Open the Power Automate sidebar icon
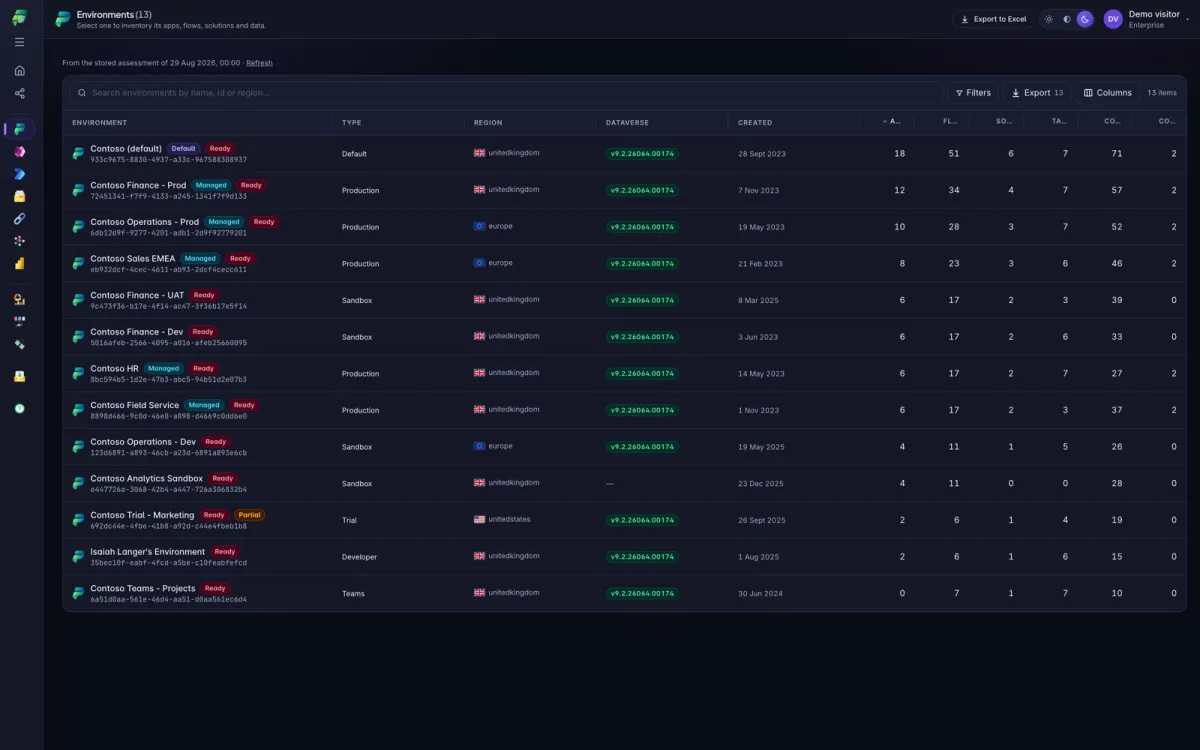1200x750 pixels. click(x=19, y=174)
